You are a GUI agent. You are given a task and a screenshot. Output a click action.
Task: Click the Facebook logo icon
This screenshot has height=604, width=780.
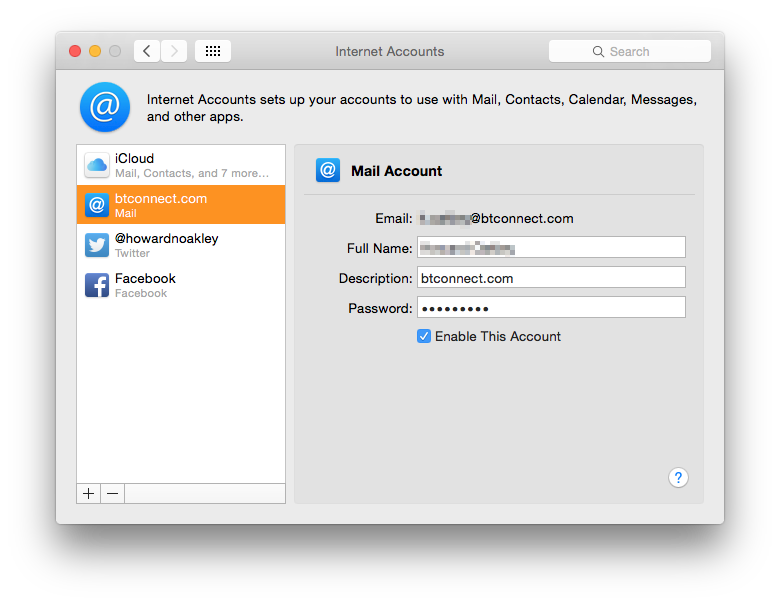97,285
